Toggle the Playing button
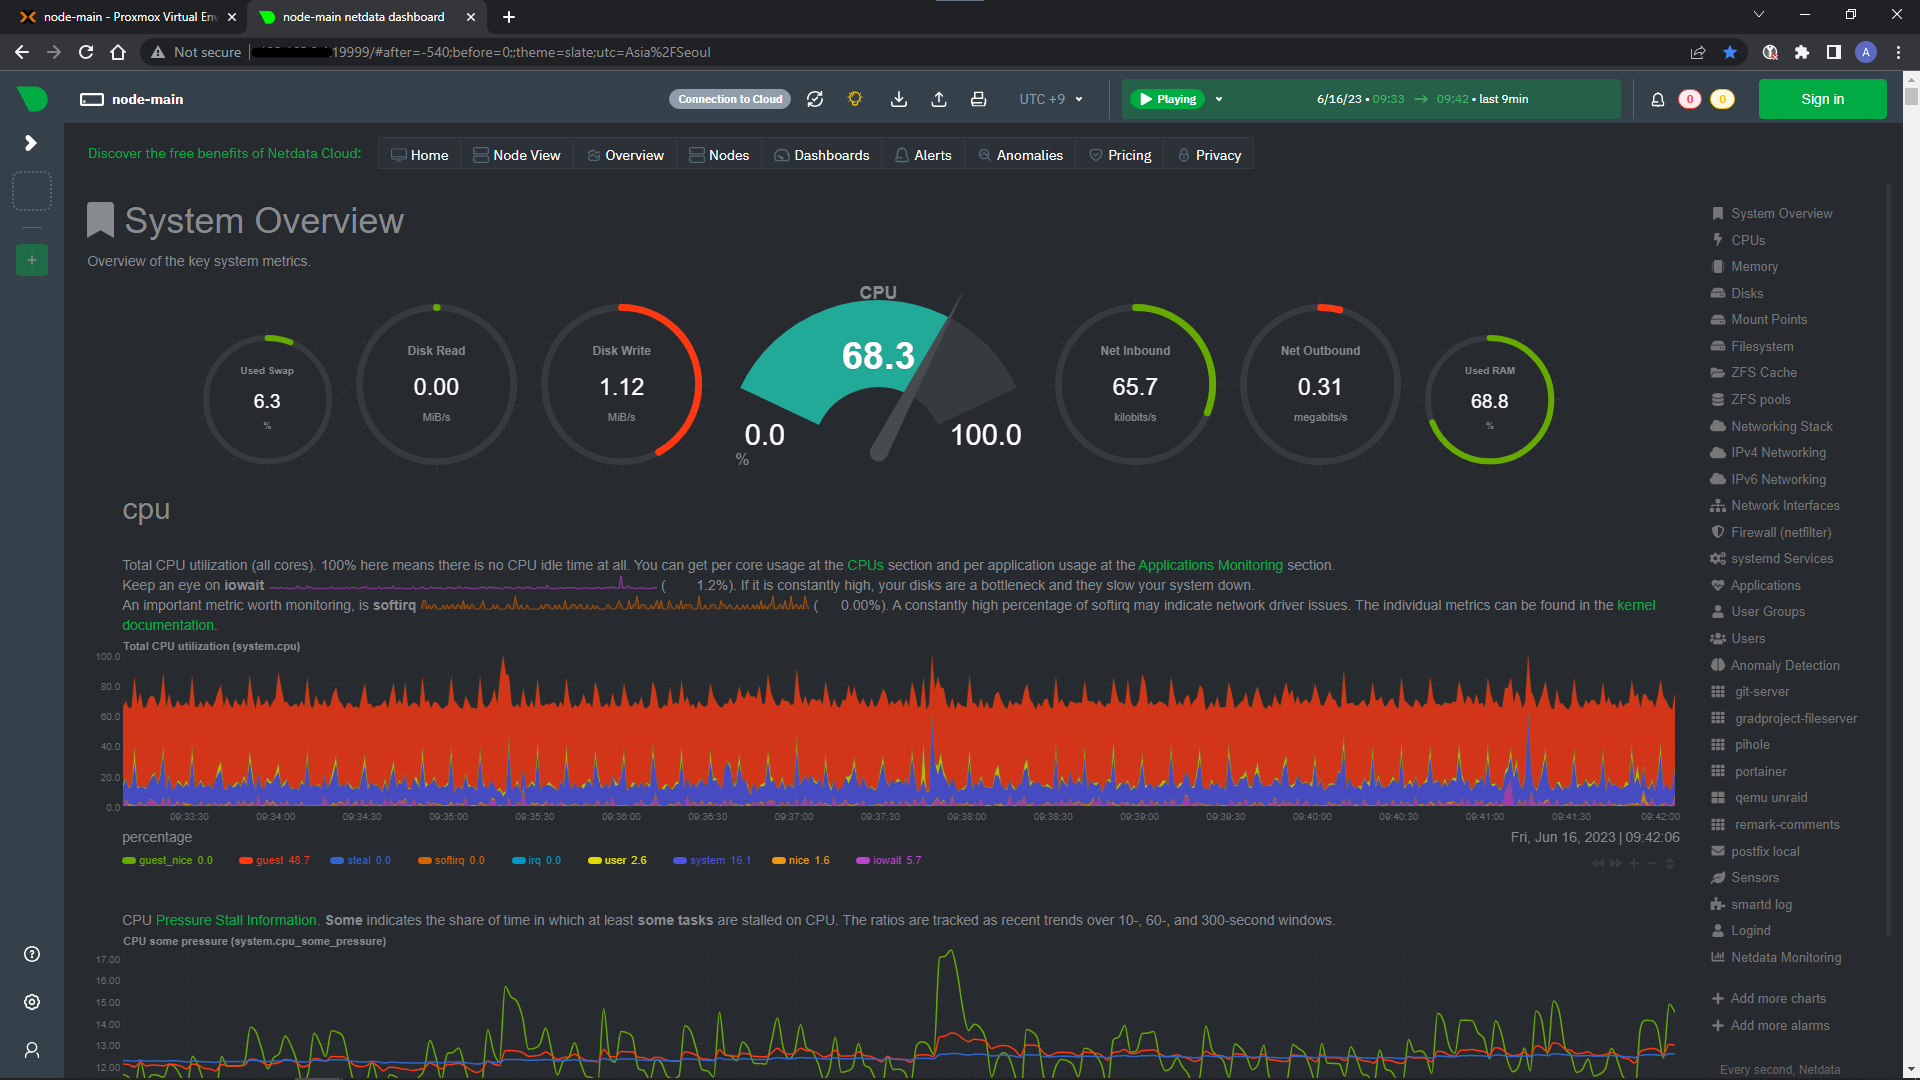This screenshot has width=1920, height=1080. [x=1167, y=99]
